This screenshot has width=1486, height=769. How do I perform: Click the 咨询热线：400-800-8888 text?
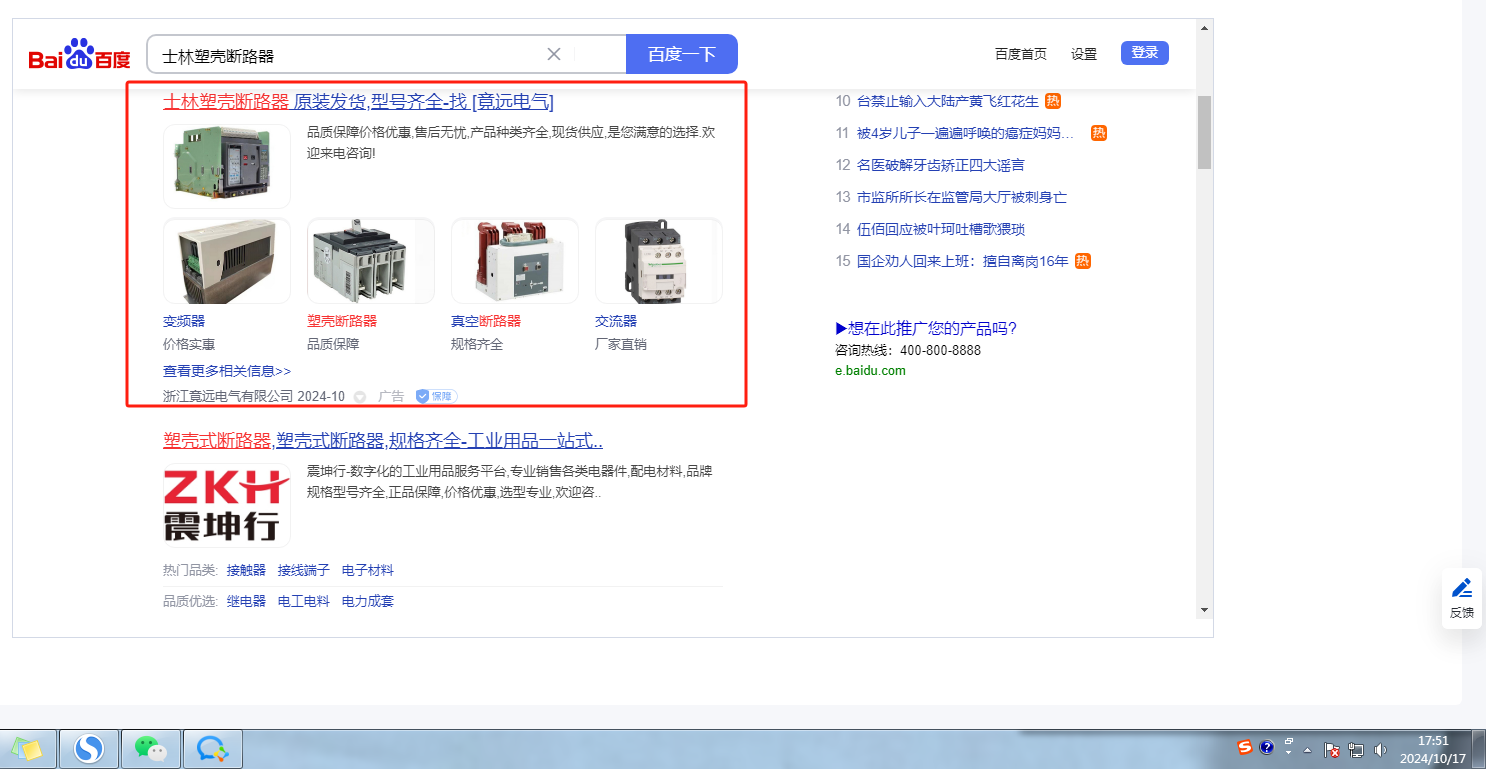[x=908, y=351]
